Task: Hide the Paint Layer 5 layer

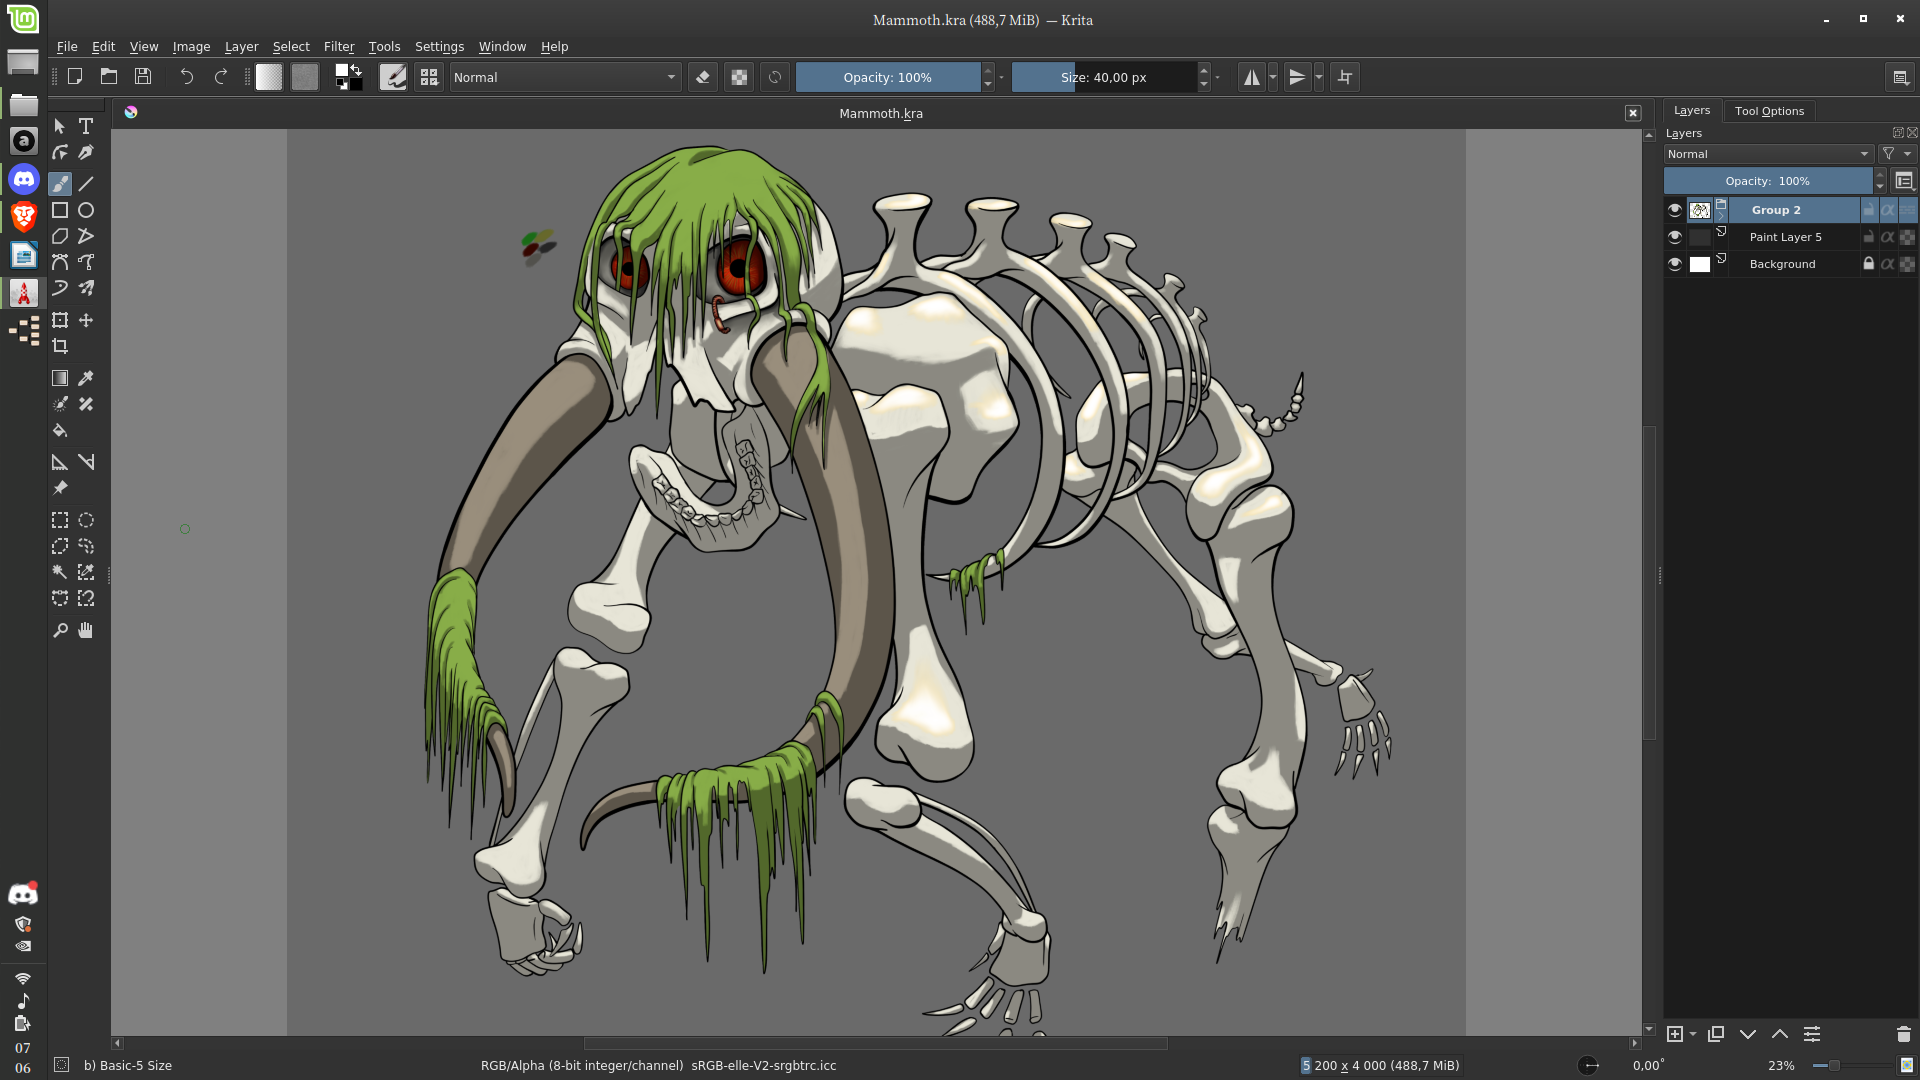Action: [x=1675, y=237]
